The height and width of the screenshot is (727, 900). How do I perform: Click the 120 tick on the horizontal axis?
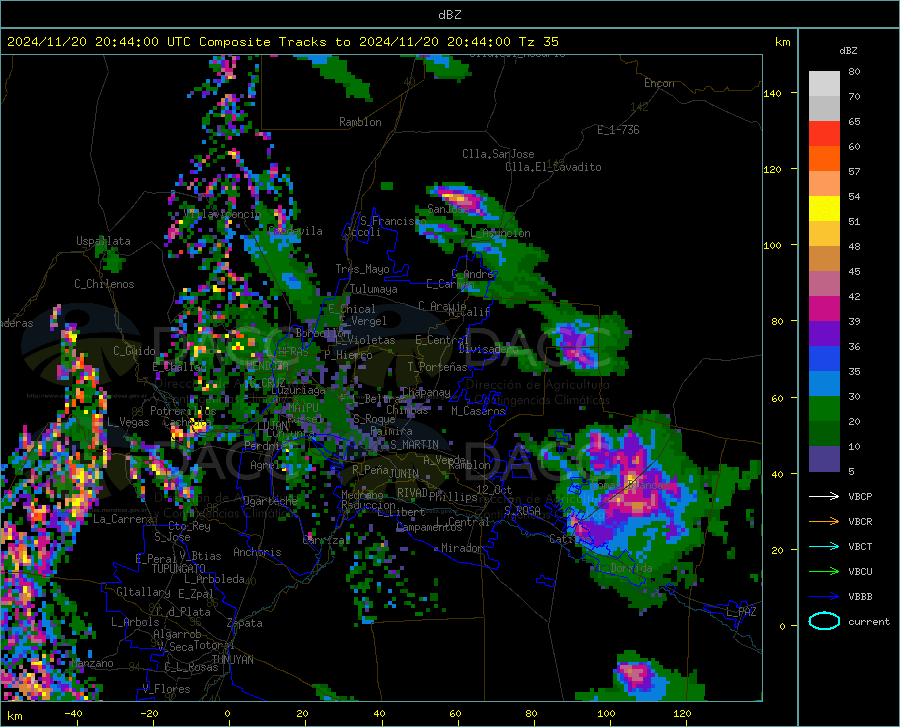point(682,713)
